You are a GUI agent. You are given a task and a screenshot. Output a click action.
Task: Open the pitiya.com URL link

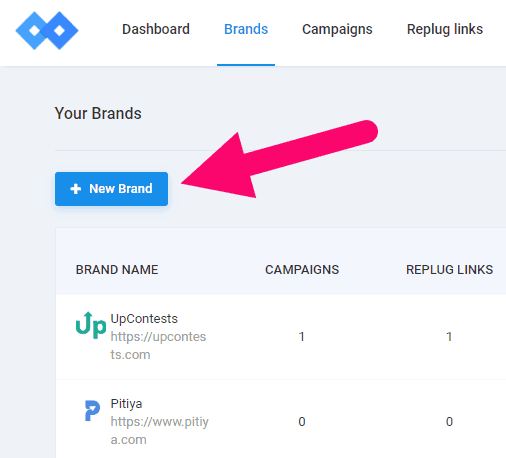(x=160, y=431)
